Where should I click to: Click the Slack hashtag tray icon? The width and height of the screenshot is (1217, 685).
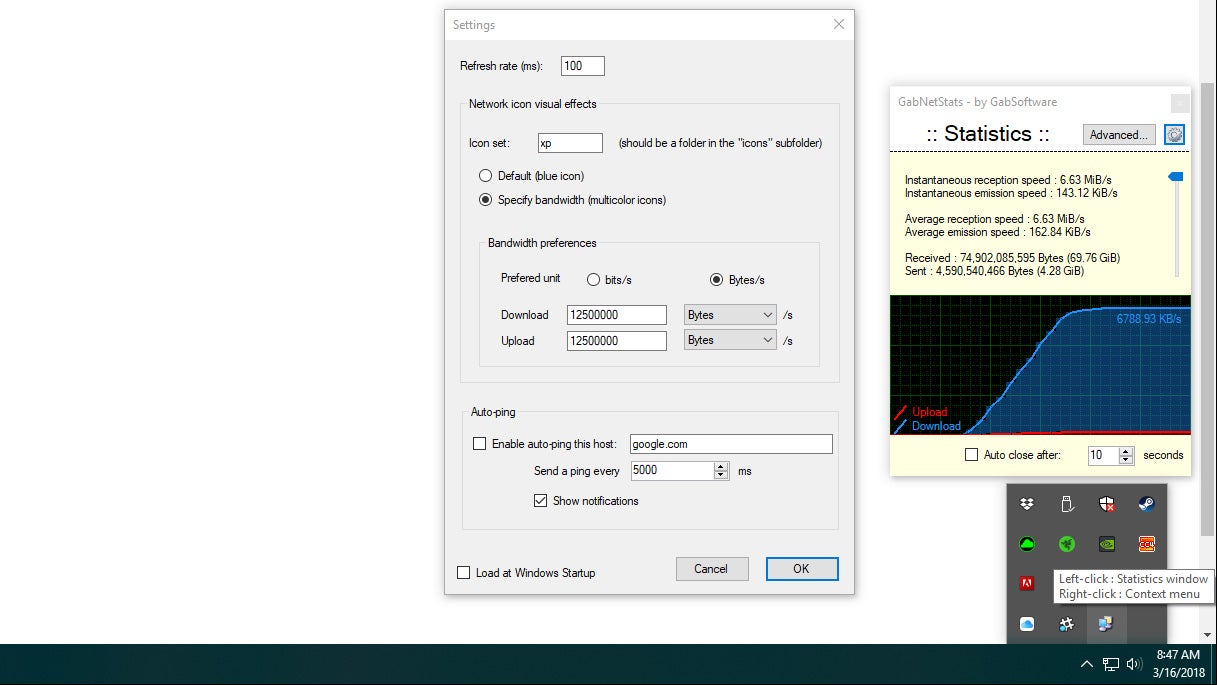coord(1067,624)
